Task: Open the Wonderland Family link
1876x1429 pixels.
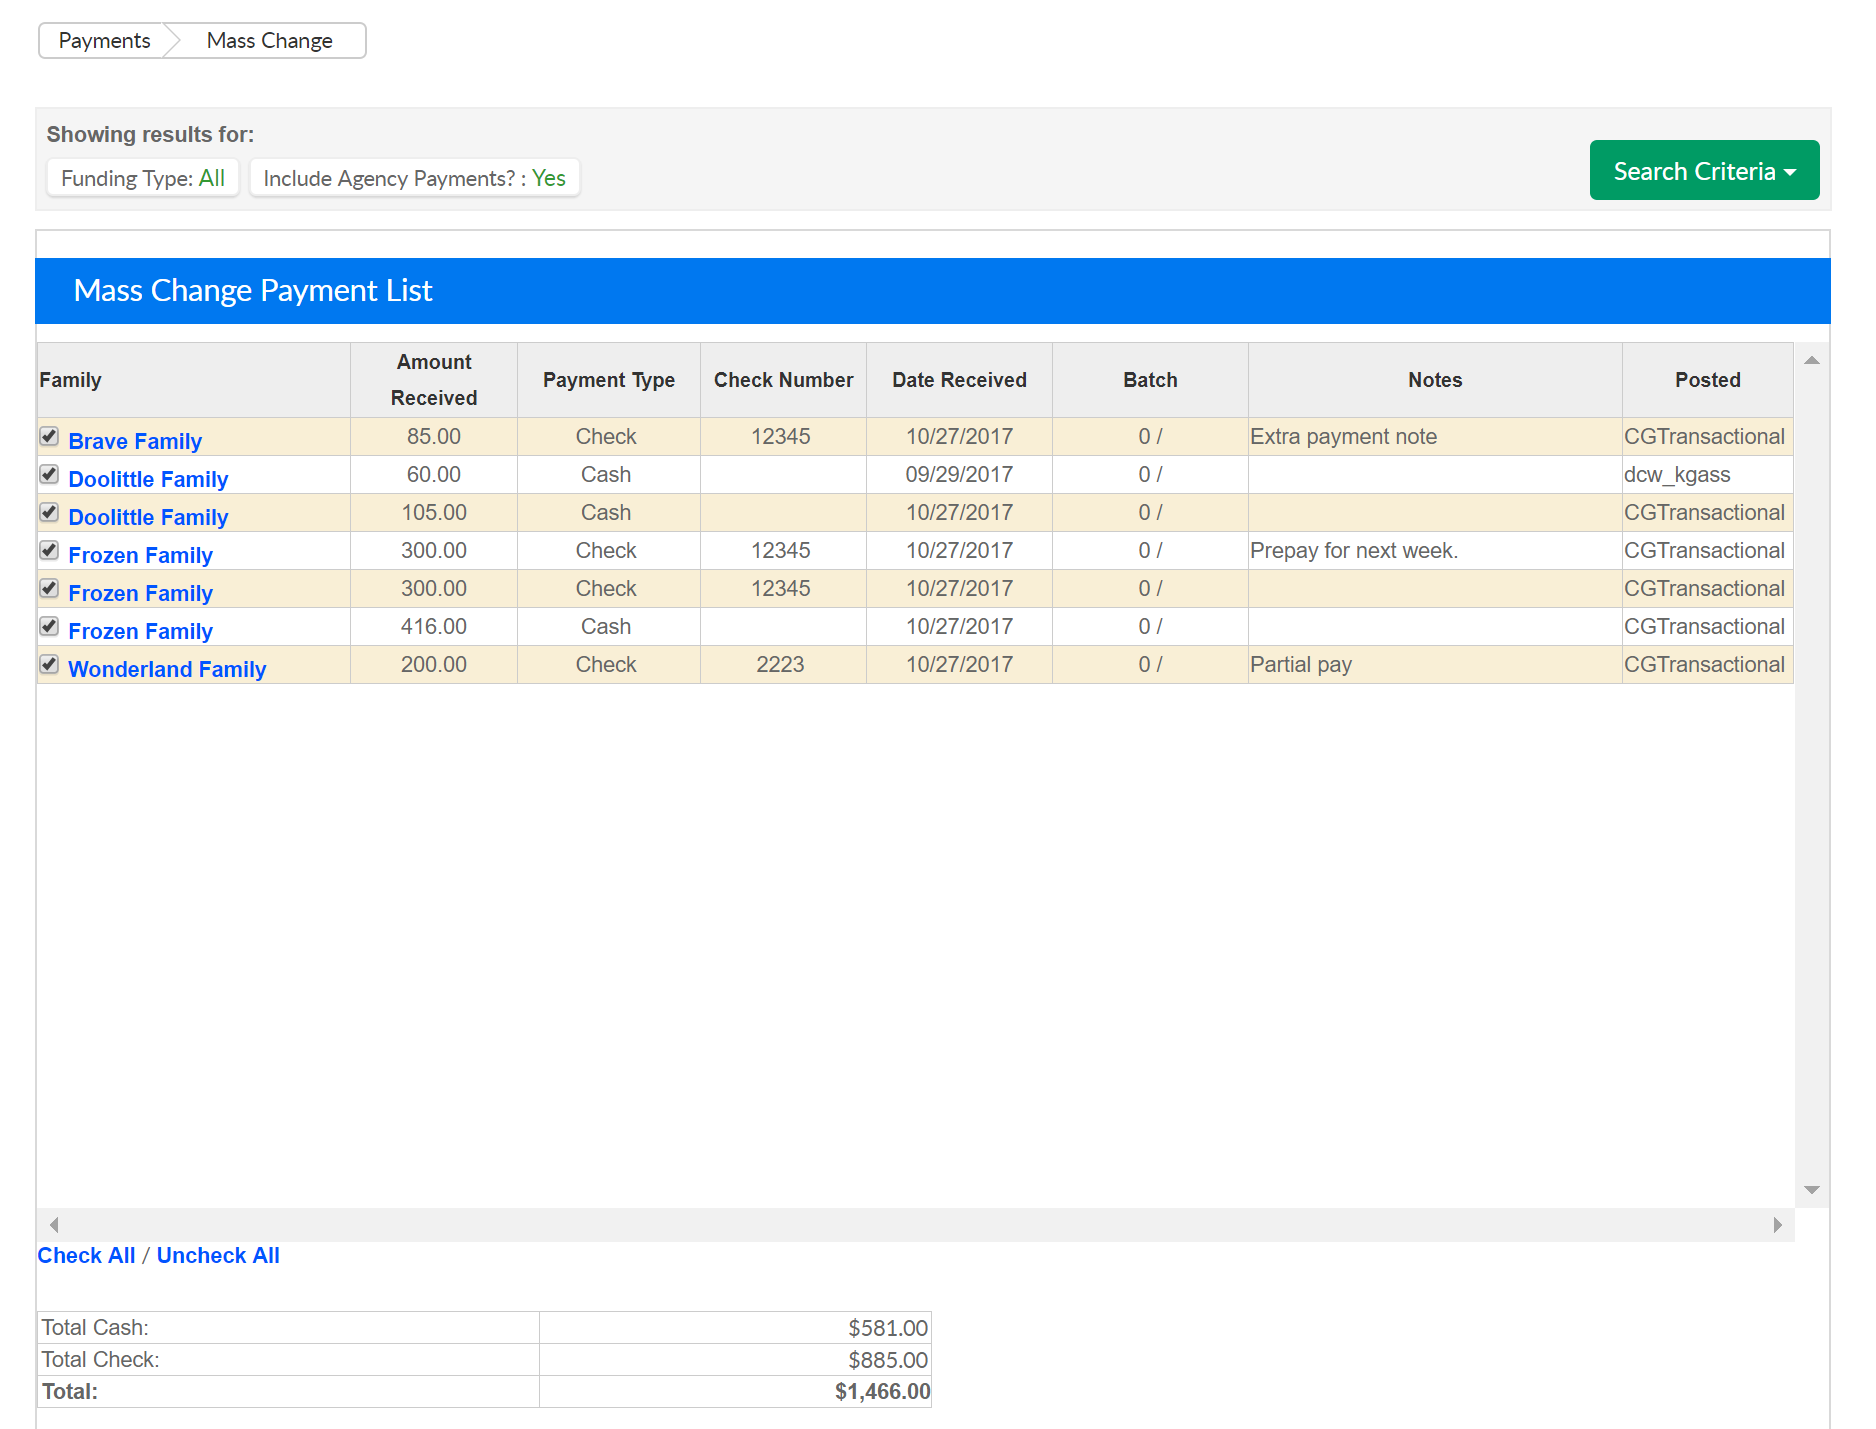Action: pos(167,669)
